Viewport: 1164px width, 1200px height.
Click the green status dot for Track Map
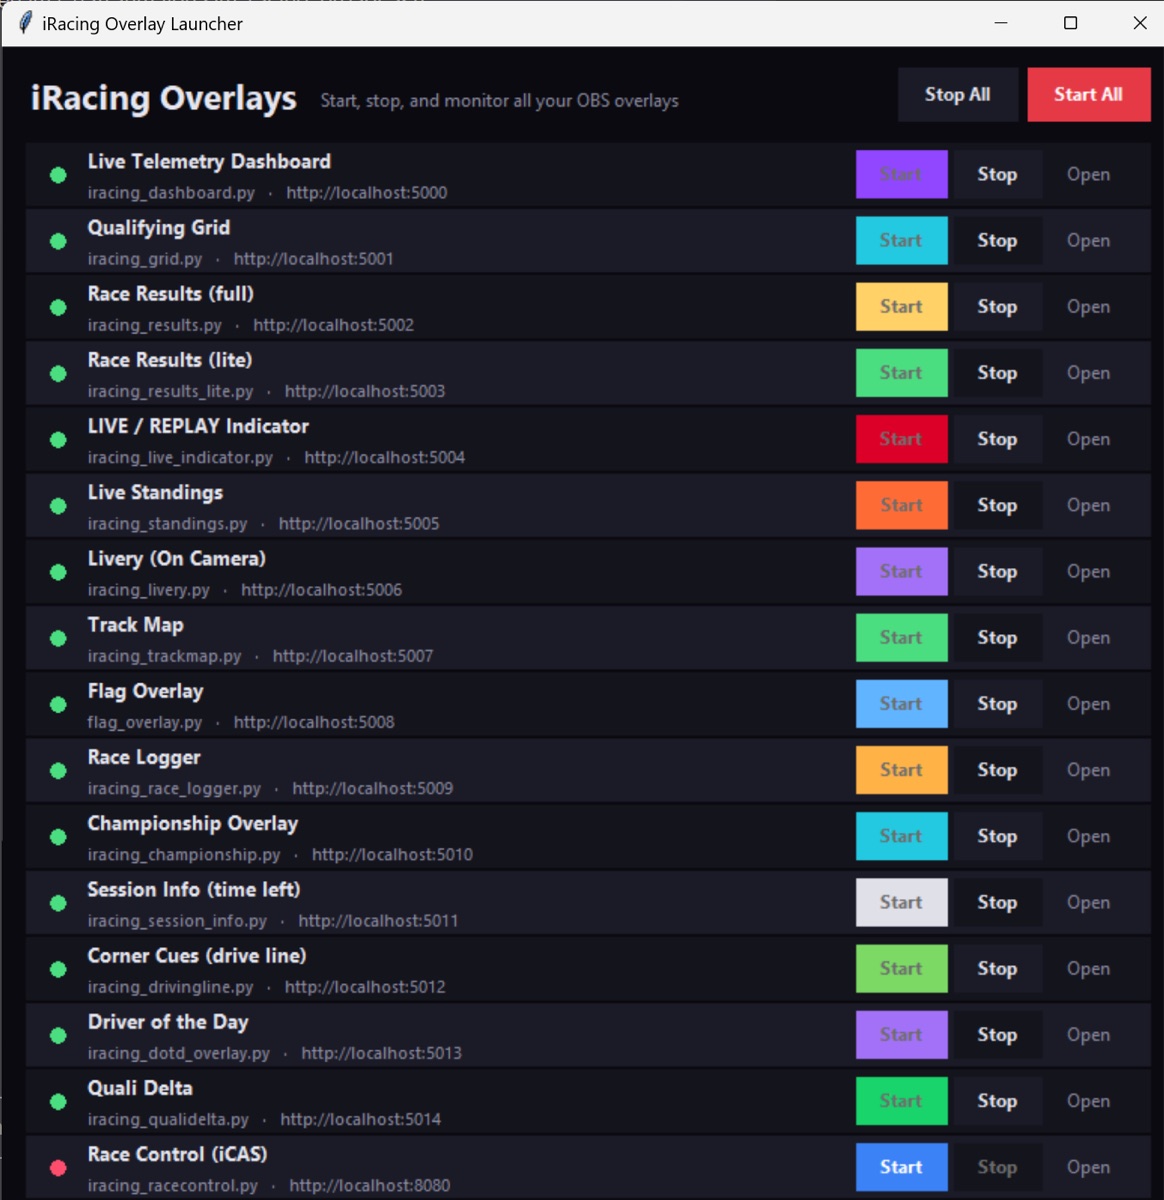(58, 638)
